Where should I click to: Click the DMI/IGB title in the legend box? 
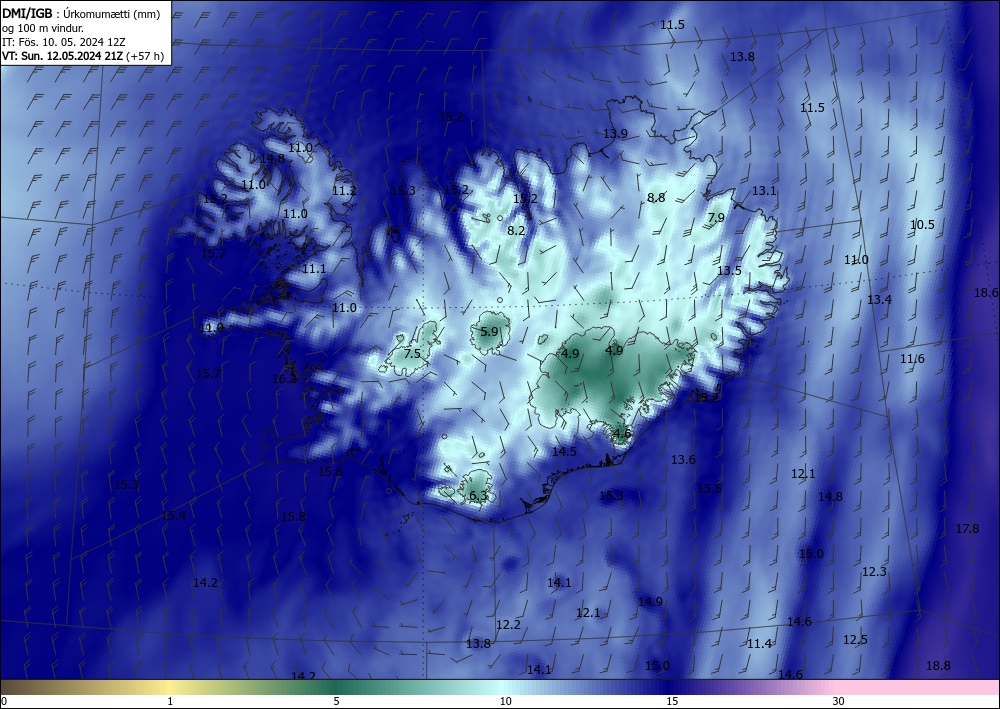(x=29, y=13)
